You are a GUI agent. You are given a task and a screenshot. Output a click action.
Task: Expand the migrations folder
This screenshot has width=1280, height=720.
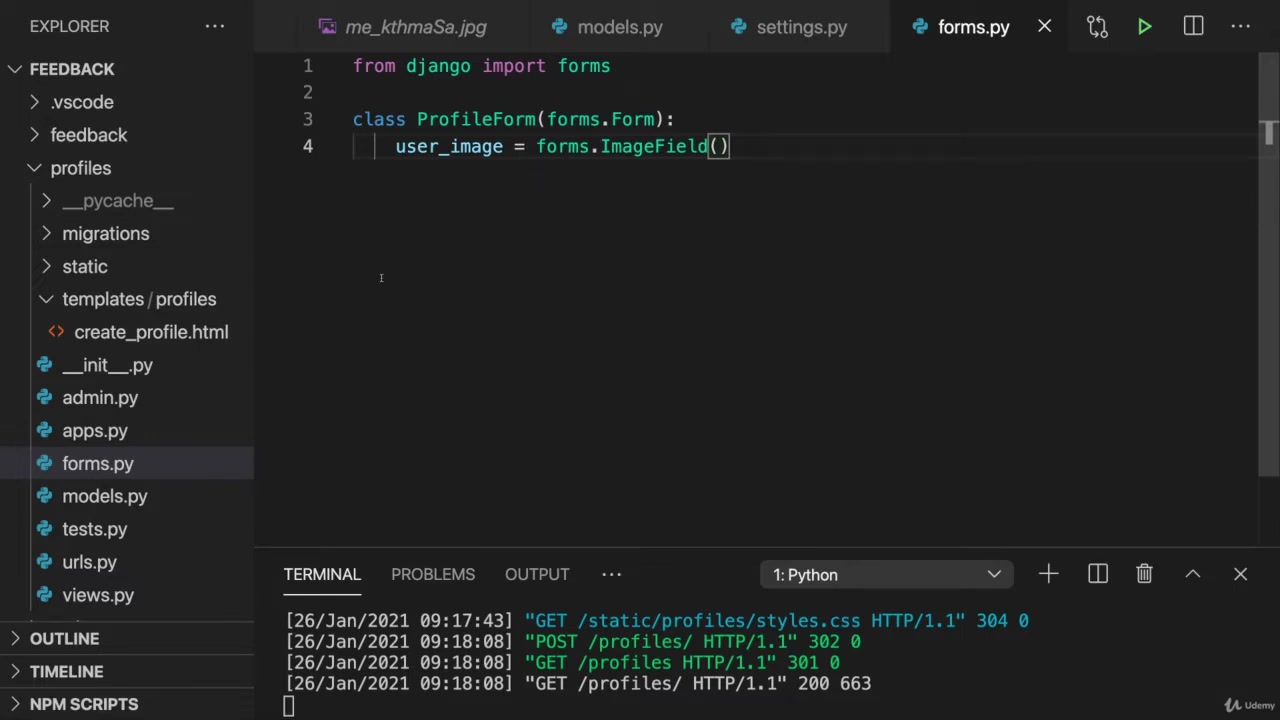(x=105, y=233)
